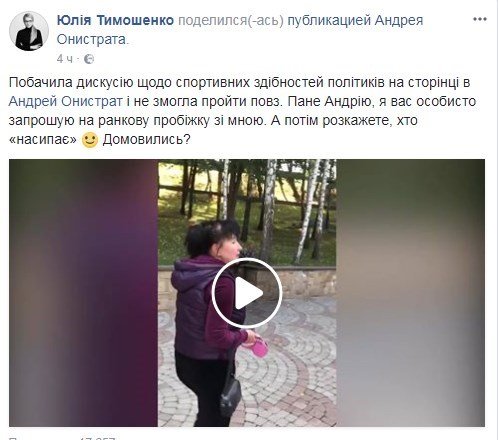
Task: Open the '4 ч' post timestamp
Action: point(64,59)
